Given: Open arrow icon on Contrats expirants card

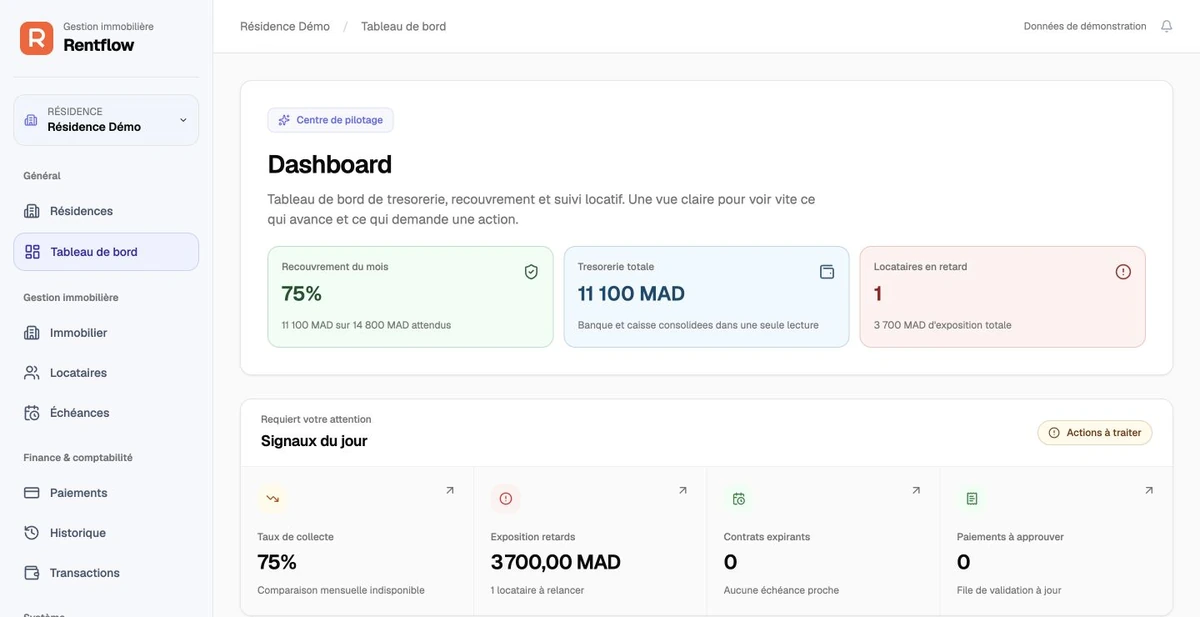Looking at the screenshot, I should pos(916,490).
